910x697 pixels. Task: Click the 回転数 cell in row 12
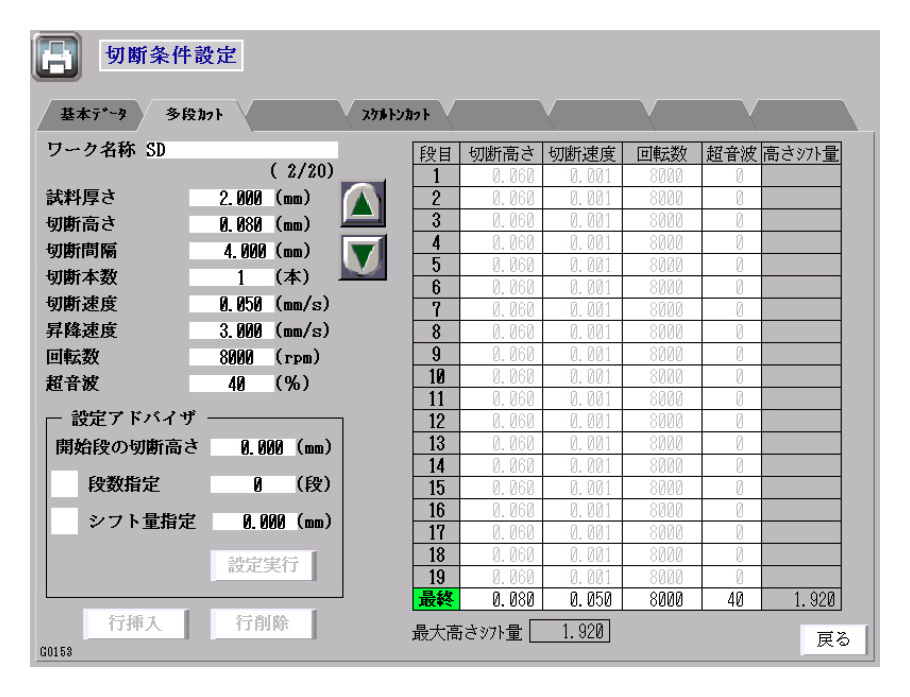click(662, 421)
